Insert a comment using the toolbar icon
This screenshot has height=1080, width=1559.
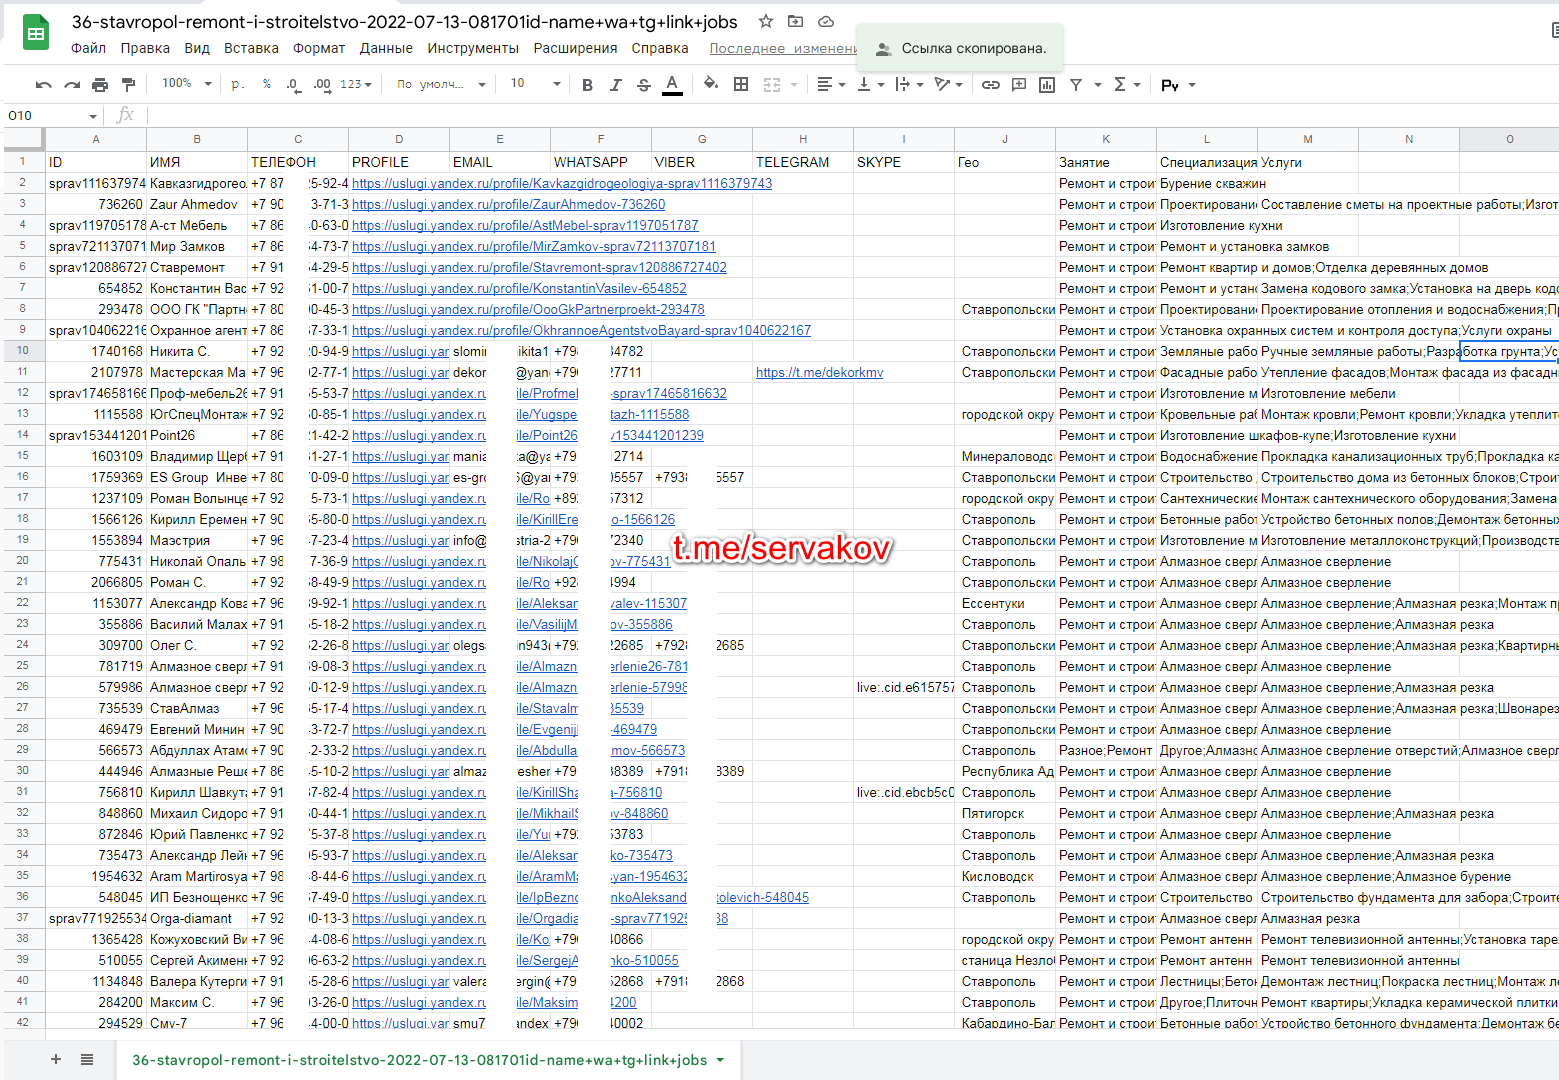click(1019, 85)
